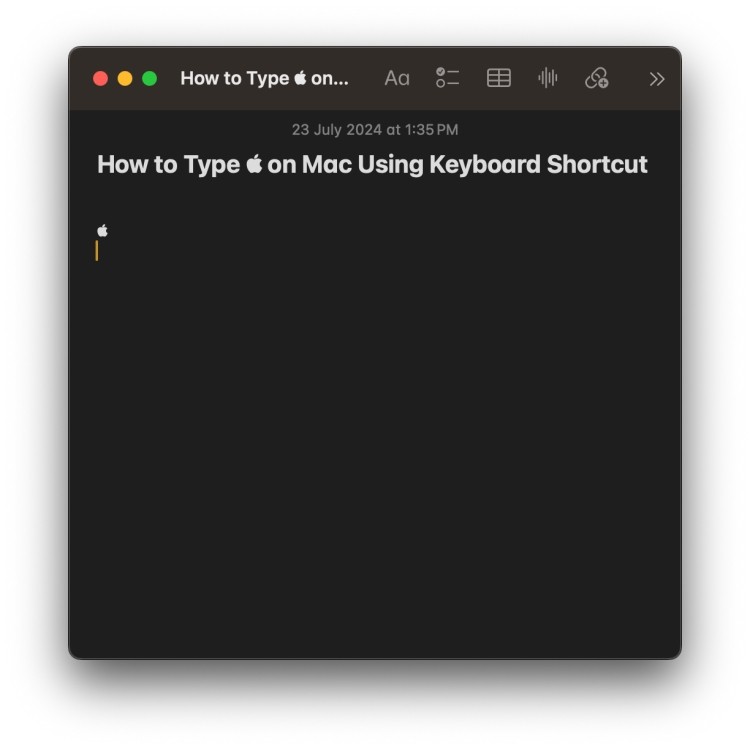Click the word "Using" in the heading
The height and width of the screenshot is (750, 750).
[x=390, y=165]
